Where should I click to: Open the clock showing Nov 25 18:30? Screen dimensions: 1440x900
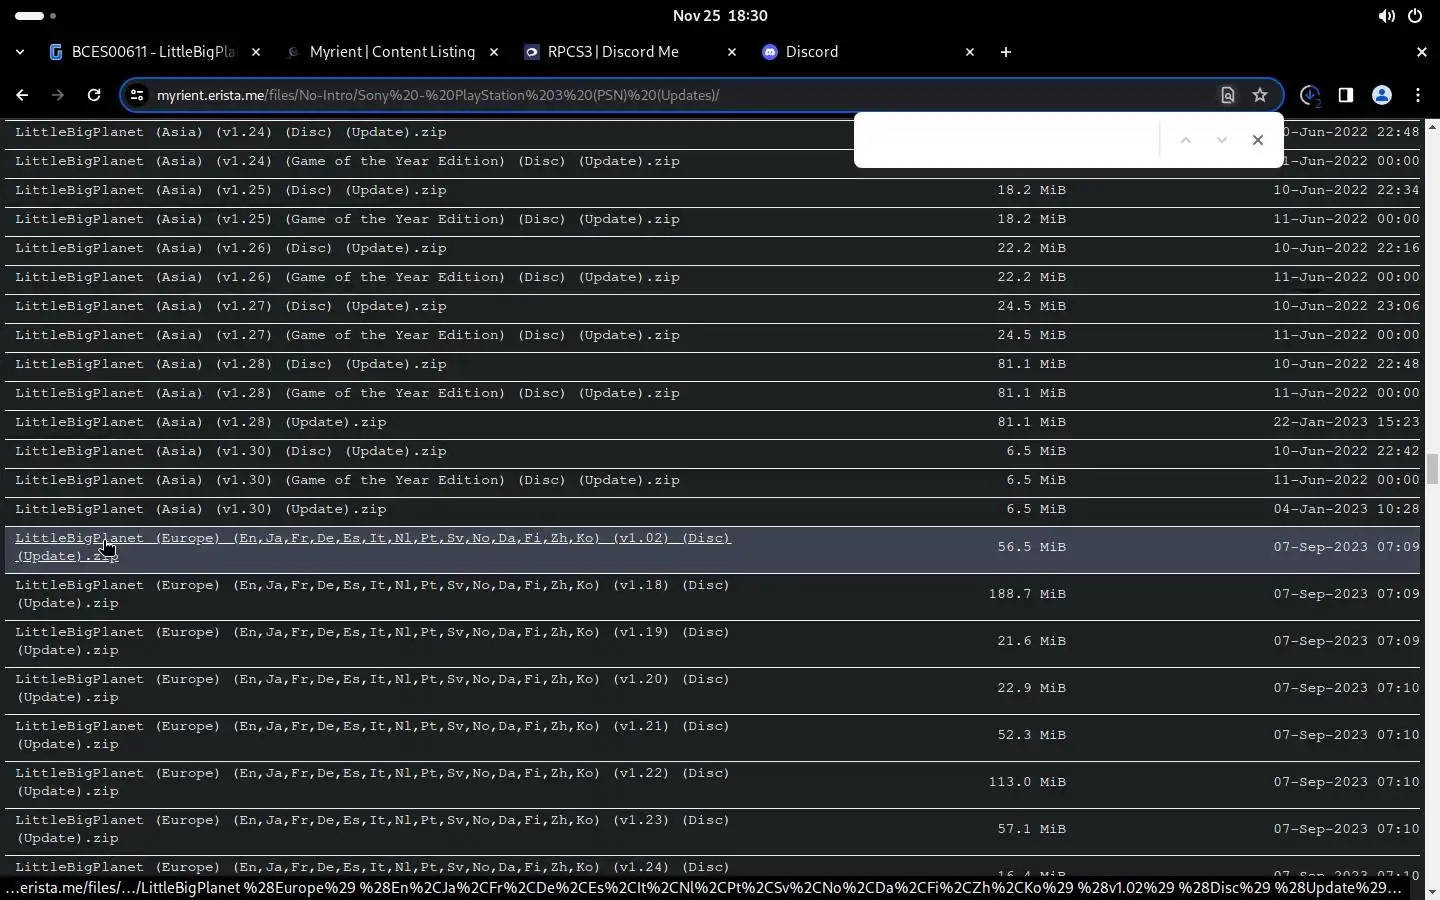coord(720,16)
